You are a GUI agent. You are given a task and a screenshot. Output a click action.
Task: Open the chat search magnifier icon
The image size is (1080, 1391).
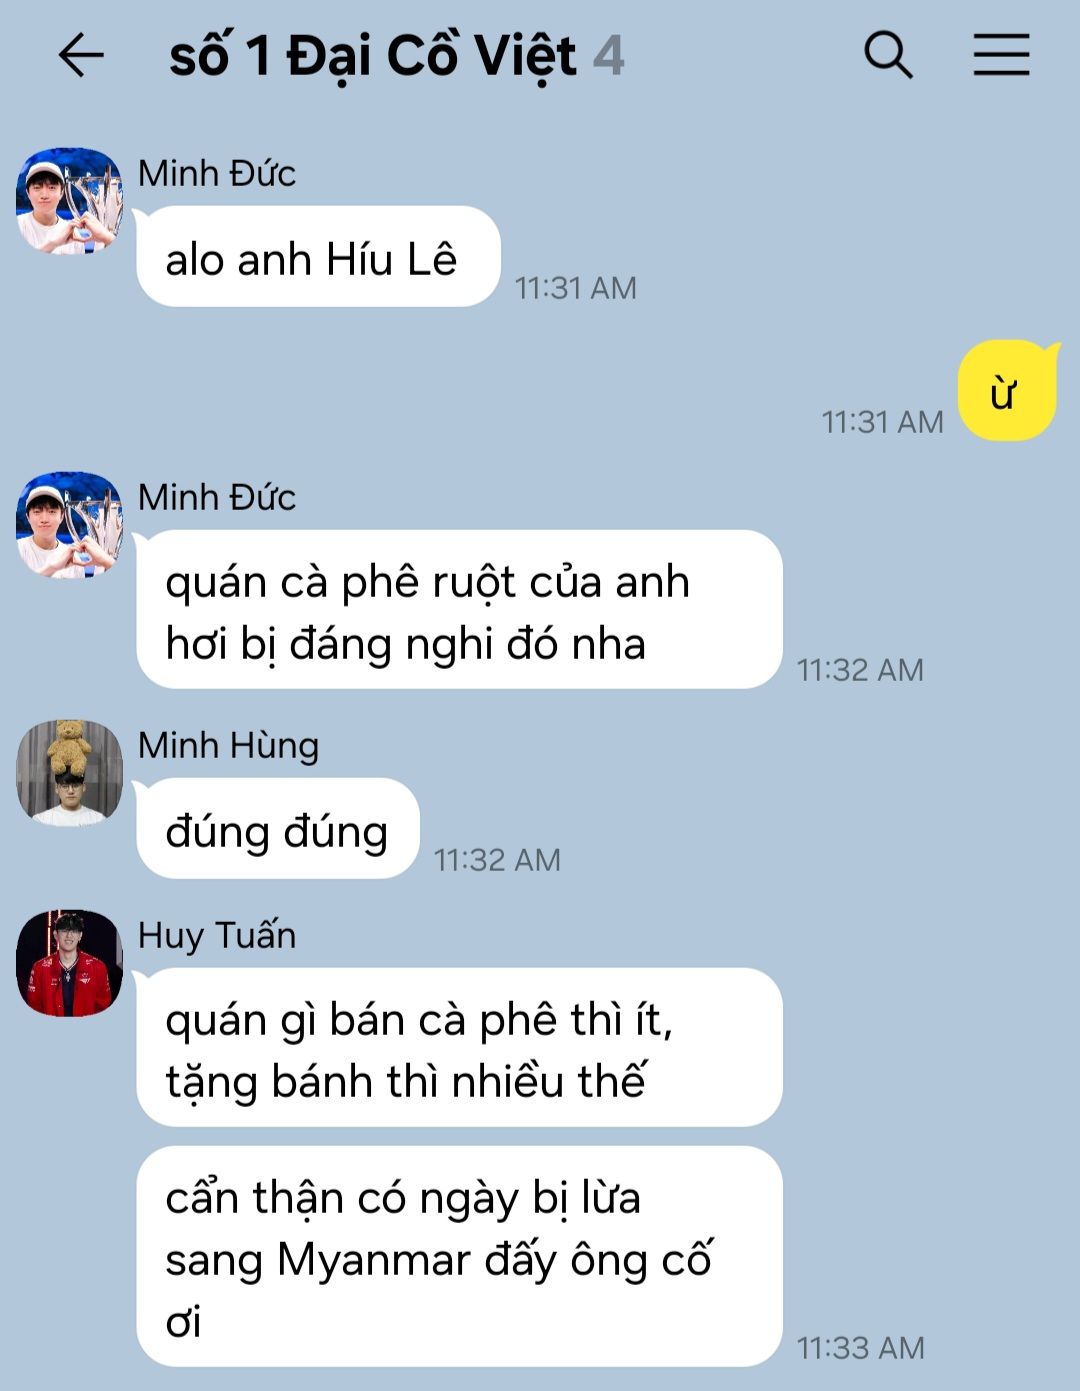(888, 54)
